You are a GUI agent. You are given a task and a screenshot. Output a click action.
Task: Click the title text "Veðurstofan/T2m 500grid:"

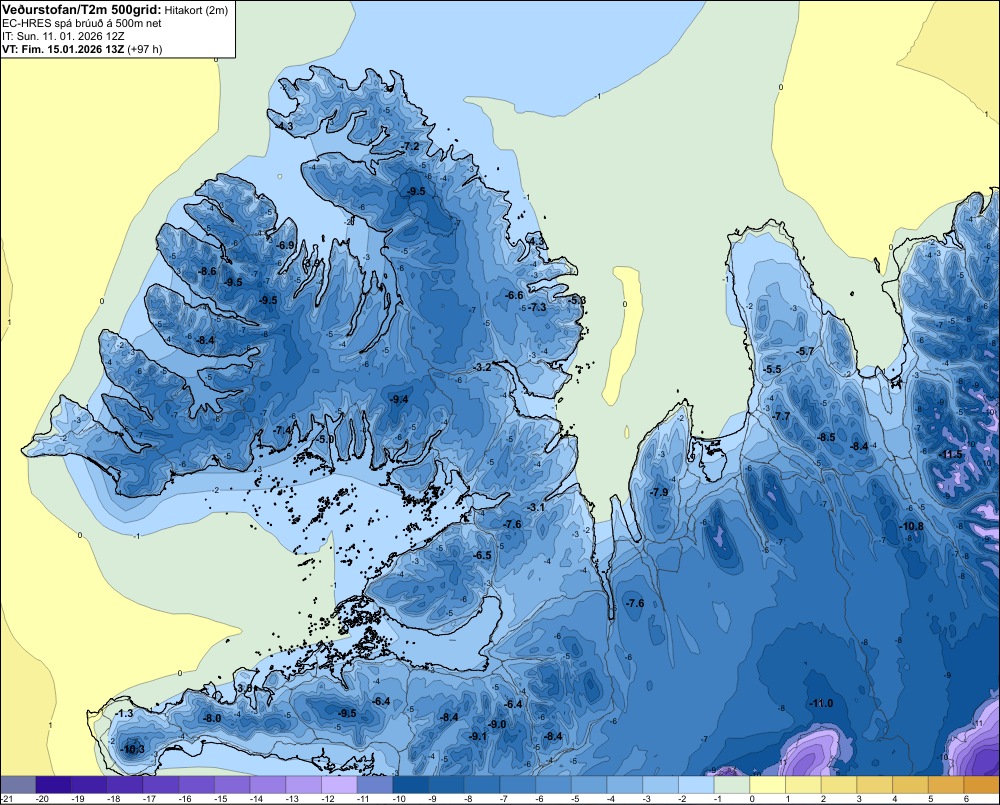pyautogui.click(x=82, y=10)
